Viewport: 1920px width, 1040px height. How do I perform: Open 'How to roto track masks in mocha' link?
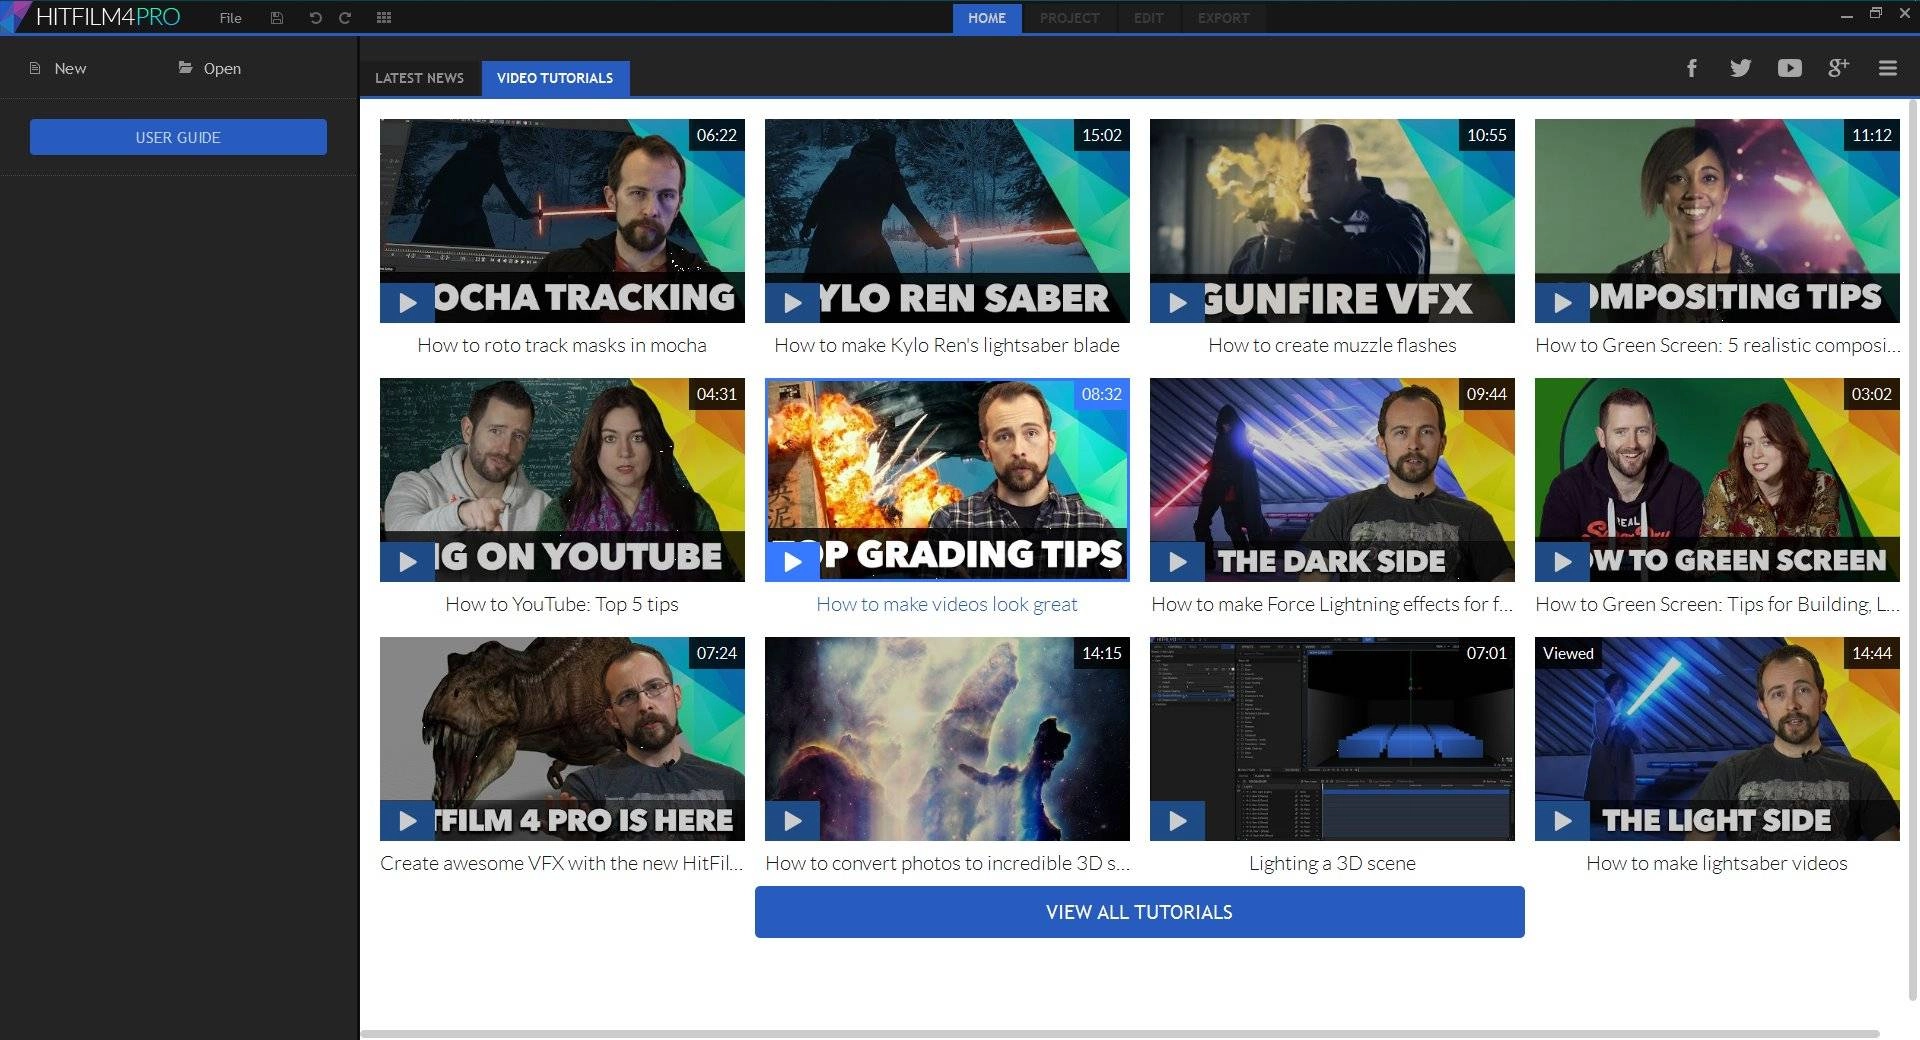pyautogui.click(x=562, y=345)
